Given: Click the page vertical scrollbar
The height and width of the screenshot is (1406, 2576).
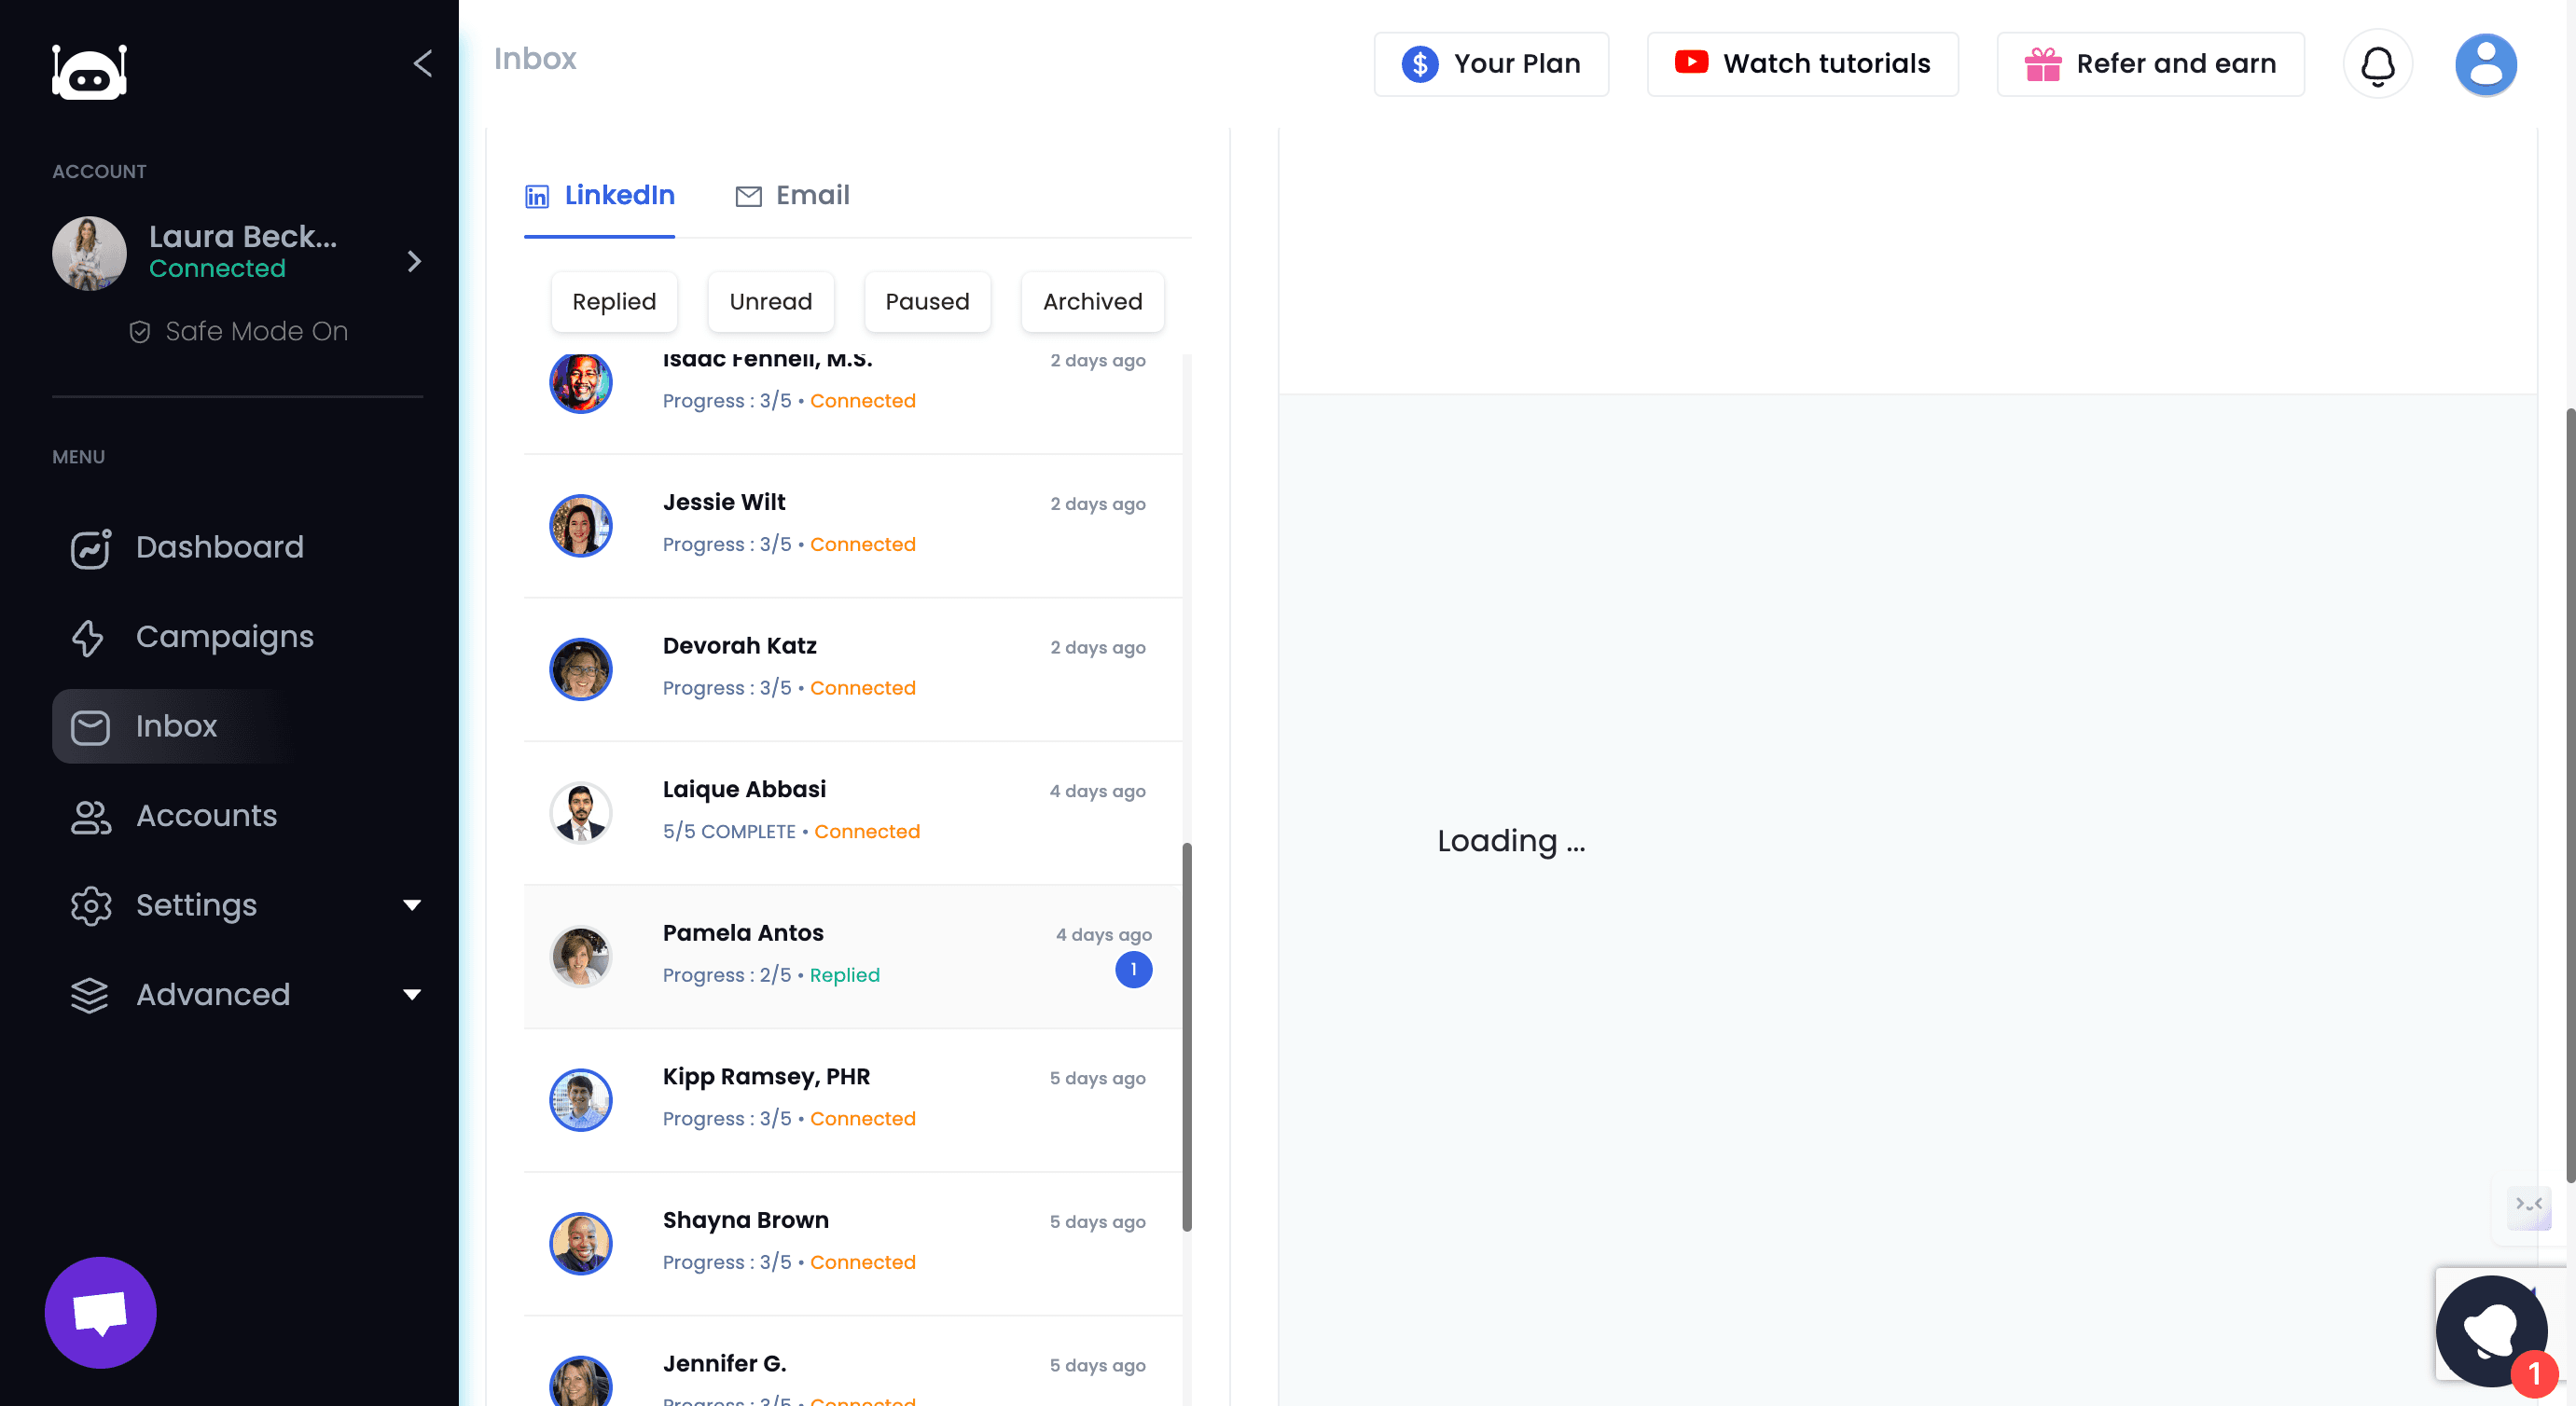Looking at the screenshot, I should (2570, 795).
